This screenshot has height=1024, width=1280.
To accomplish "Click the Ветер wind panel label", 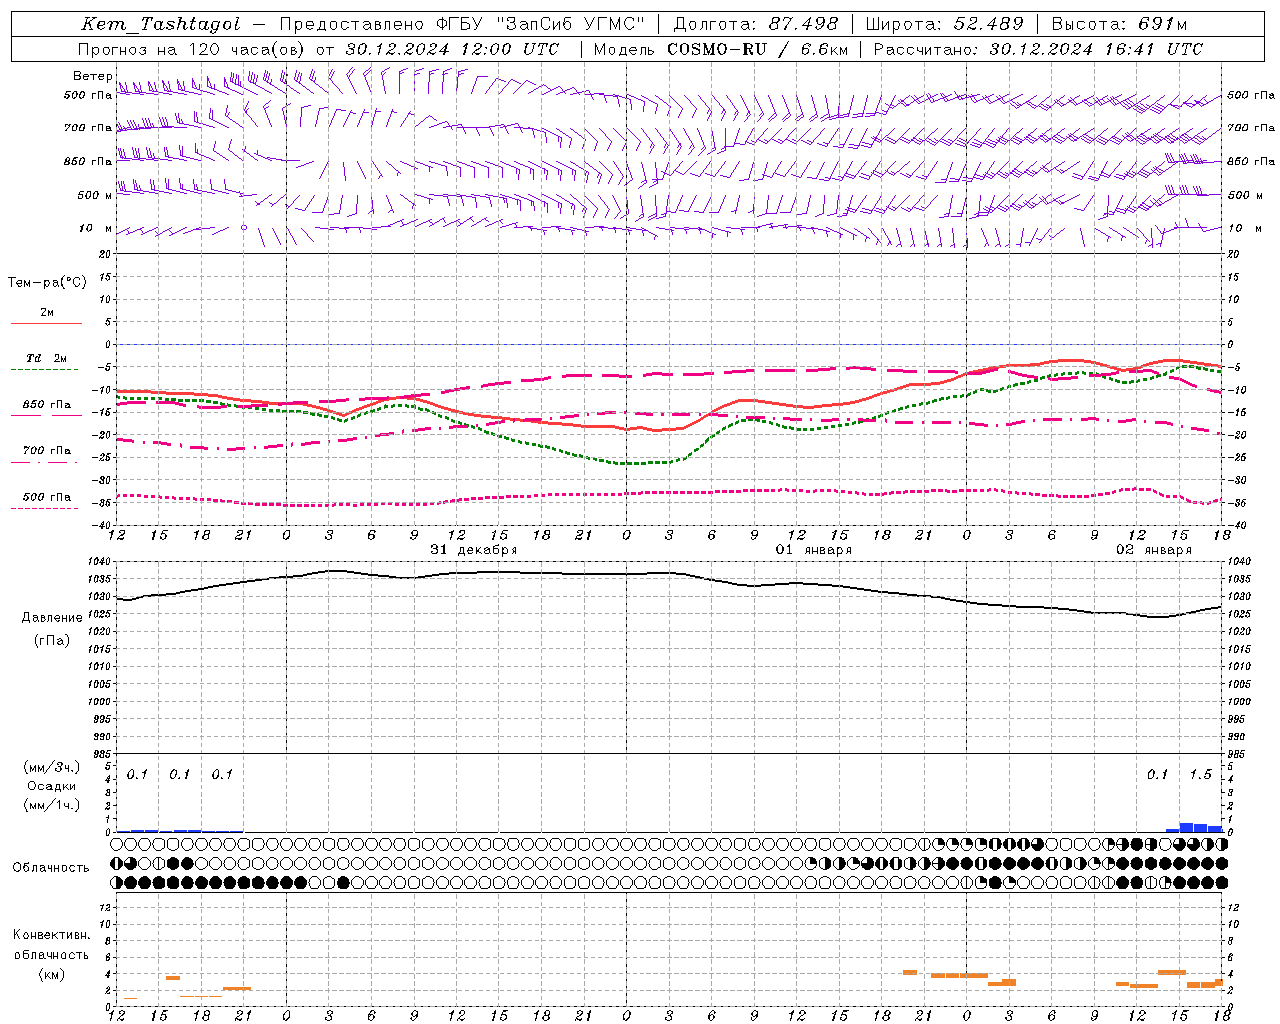I will 92,76.
